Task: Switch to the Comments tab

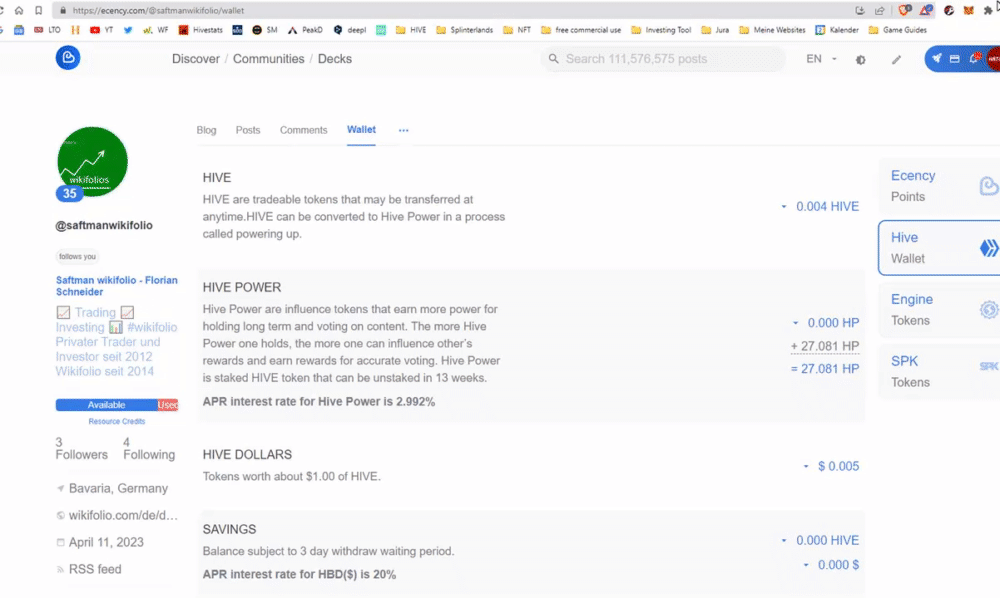Action: tap(304, 130)
